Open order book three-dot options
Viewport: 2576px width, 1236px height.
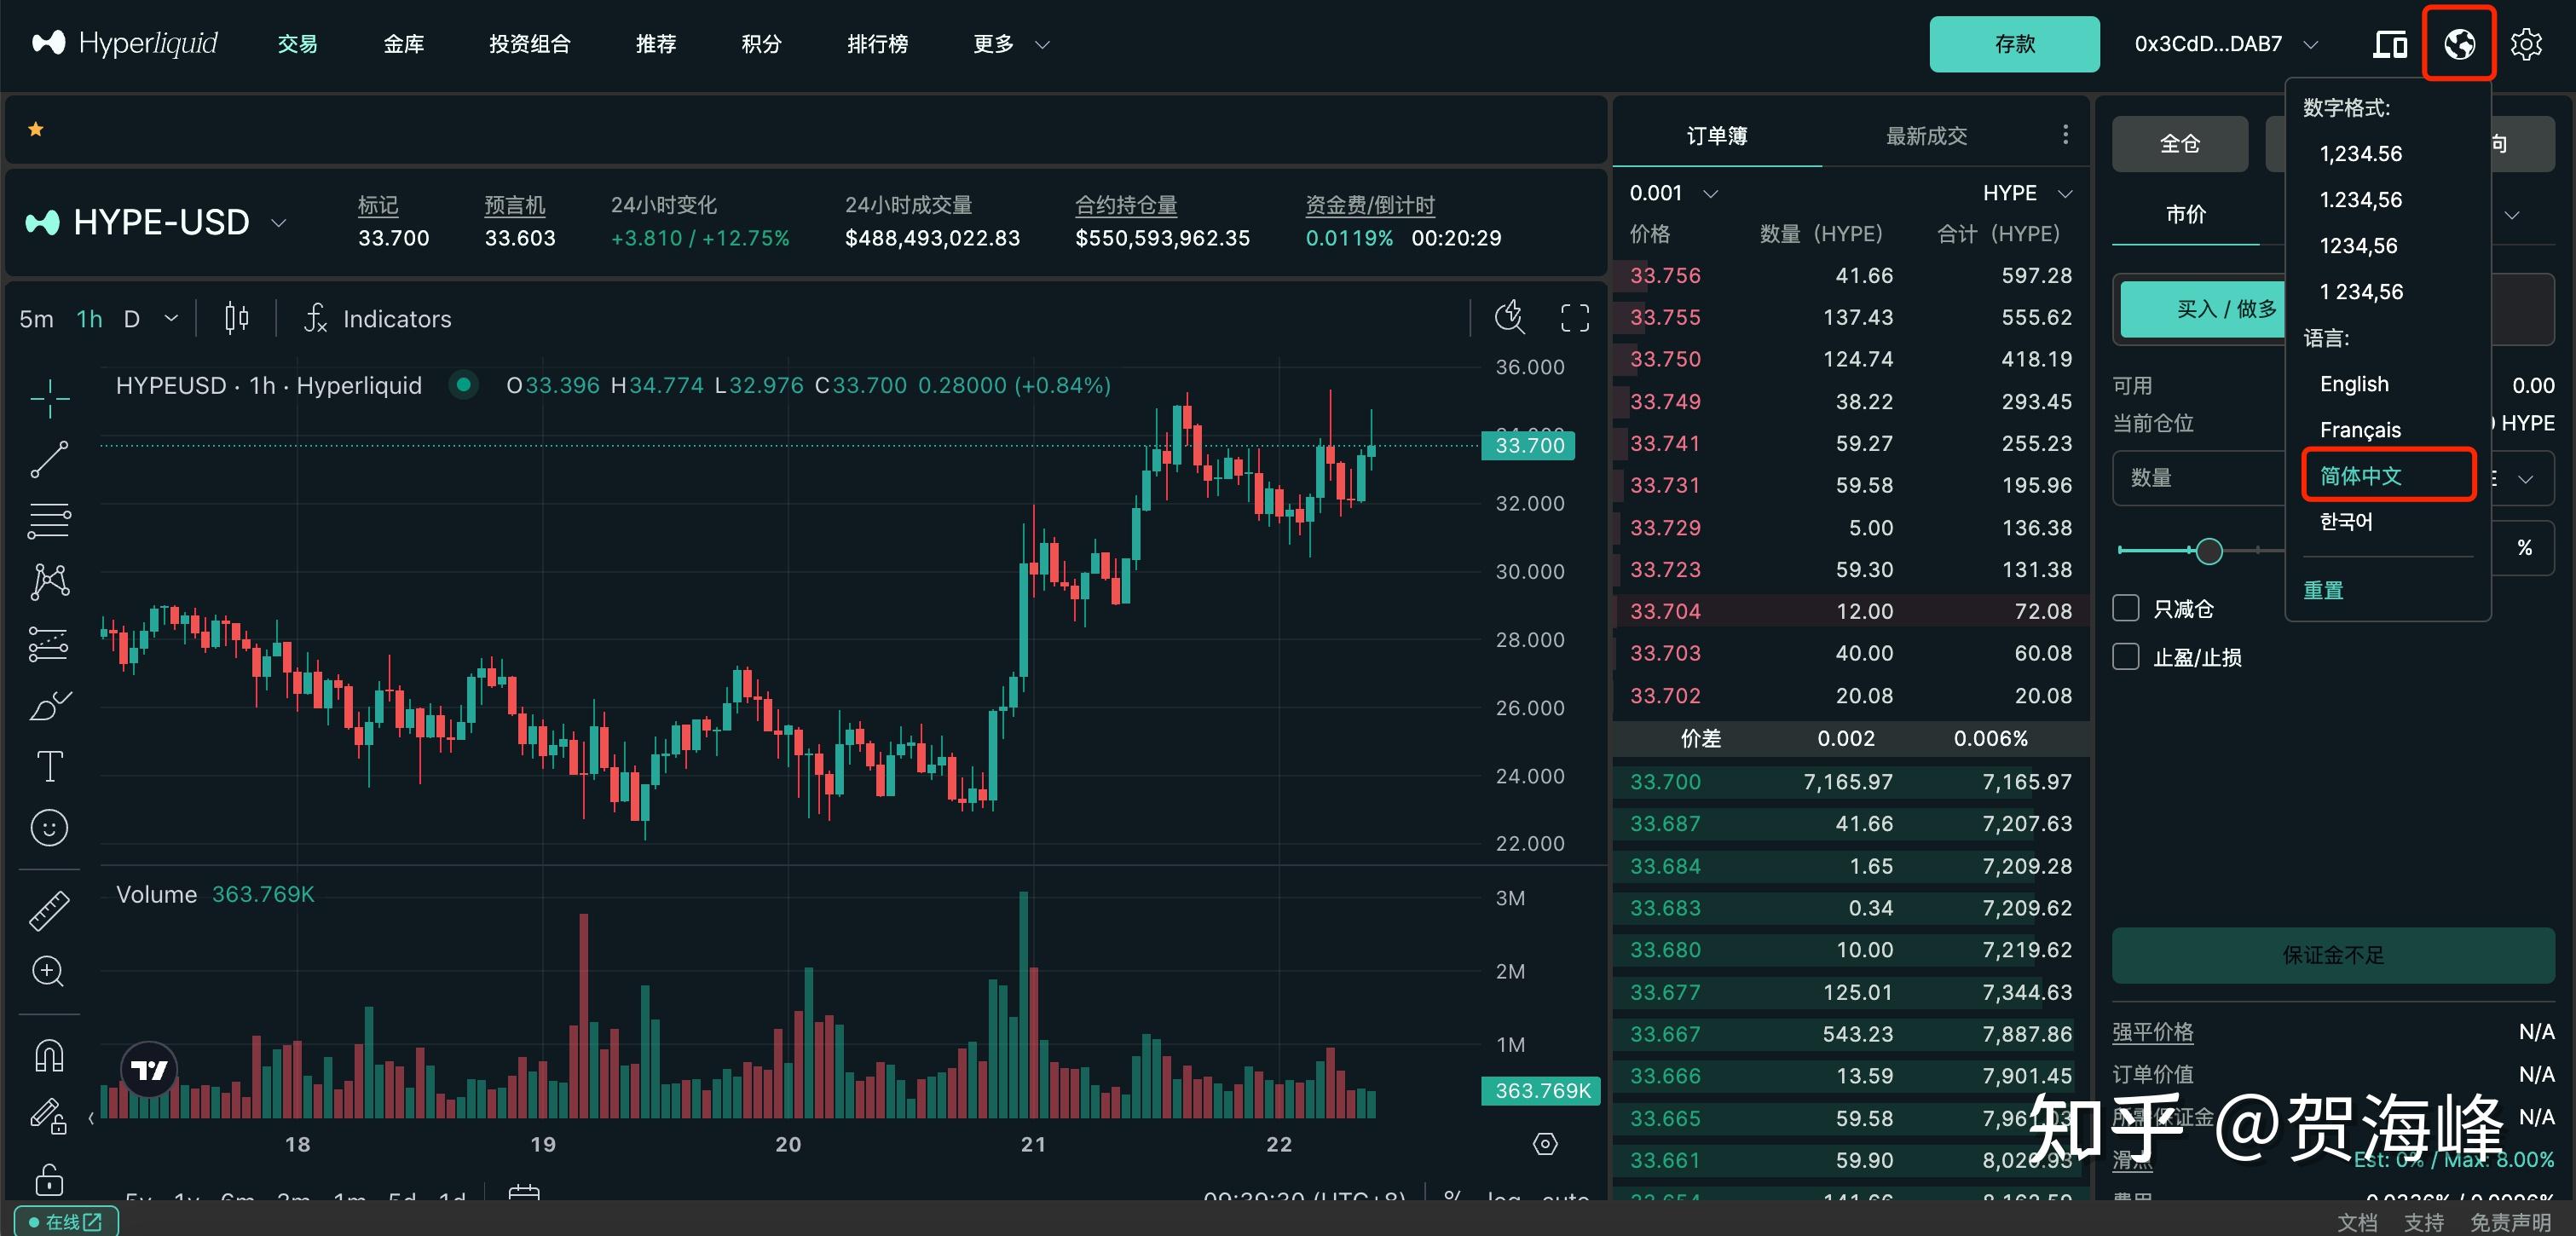(x=2065, y=135)
